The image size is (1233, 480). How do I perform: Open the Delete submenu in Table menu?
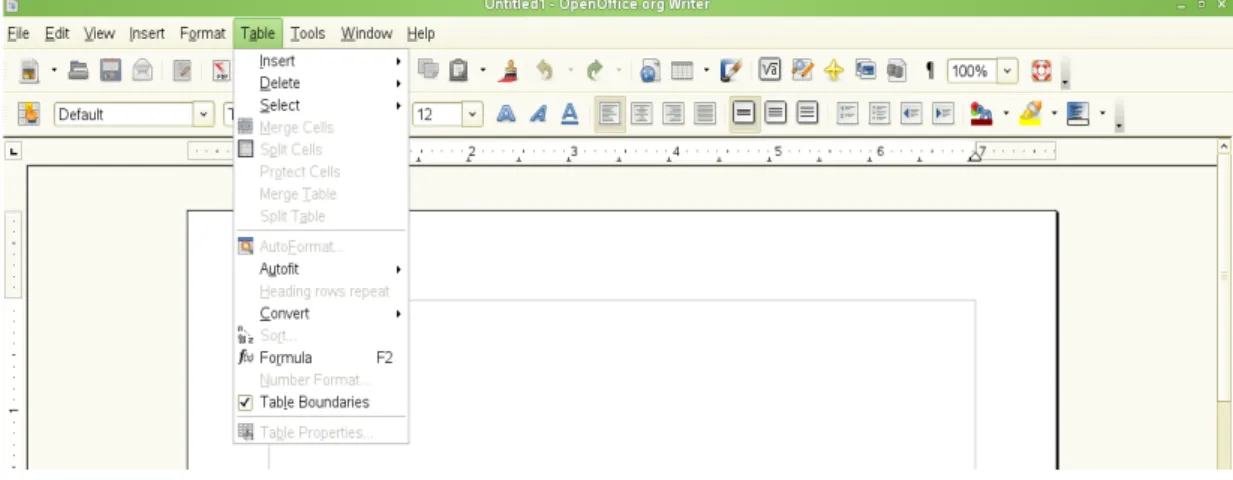pos(321,83)
